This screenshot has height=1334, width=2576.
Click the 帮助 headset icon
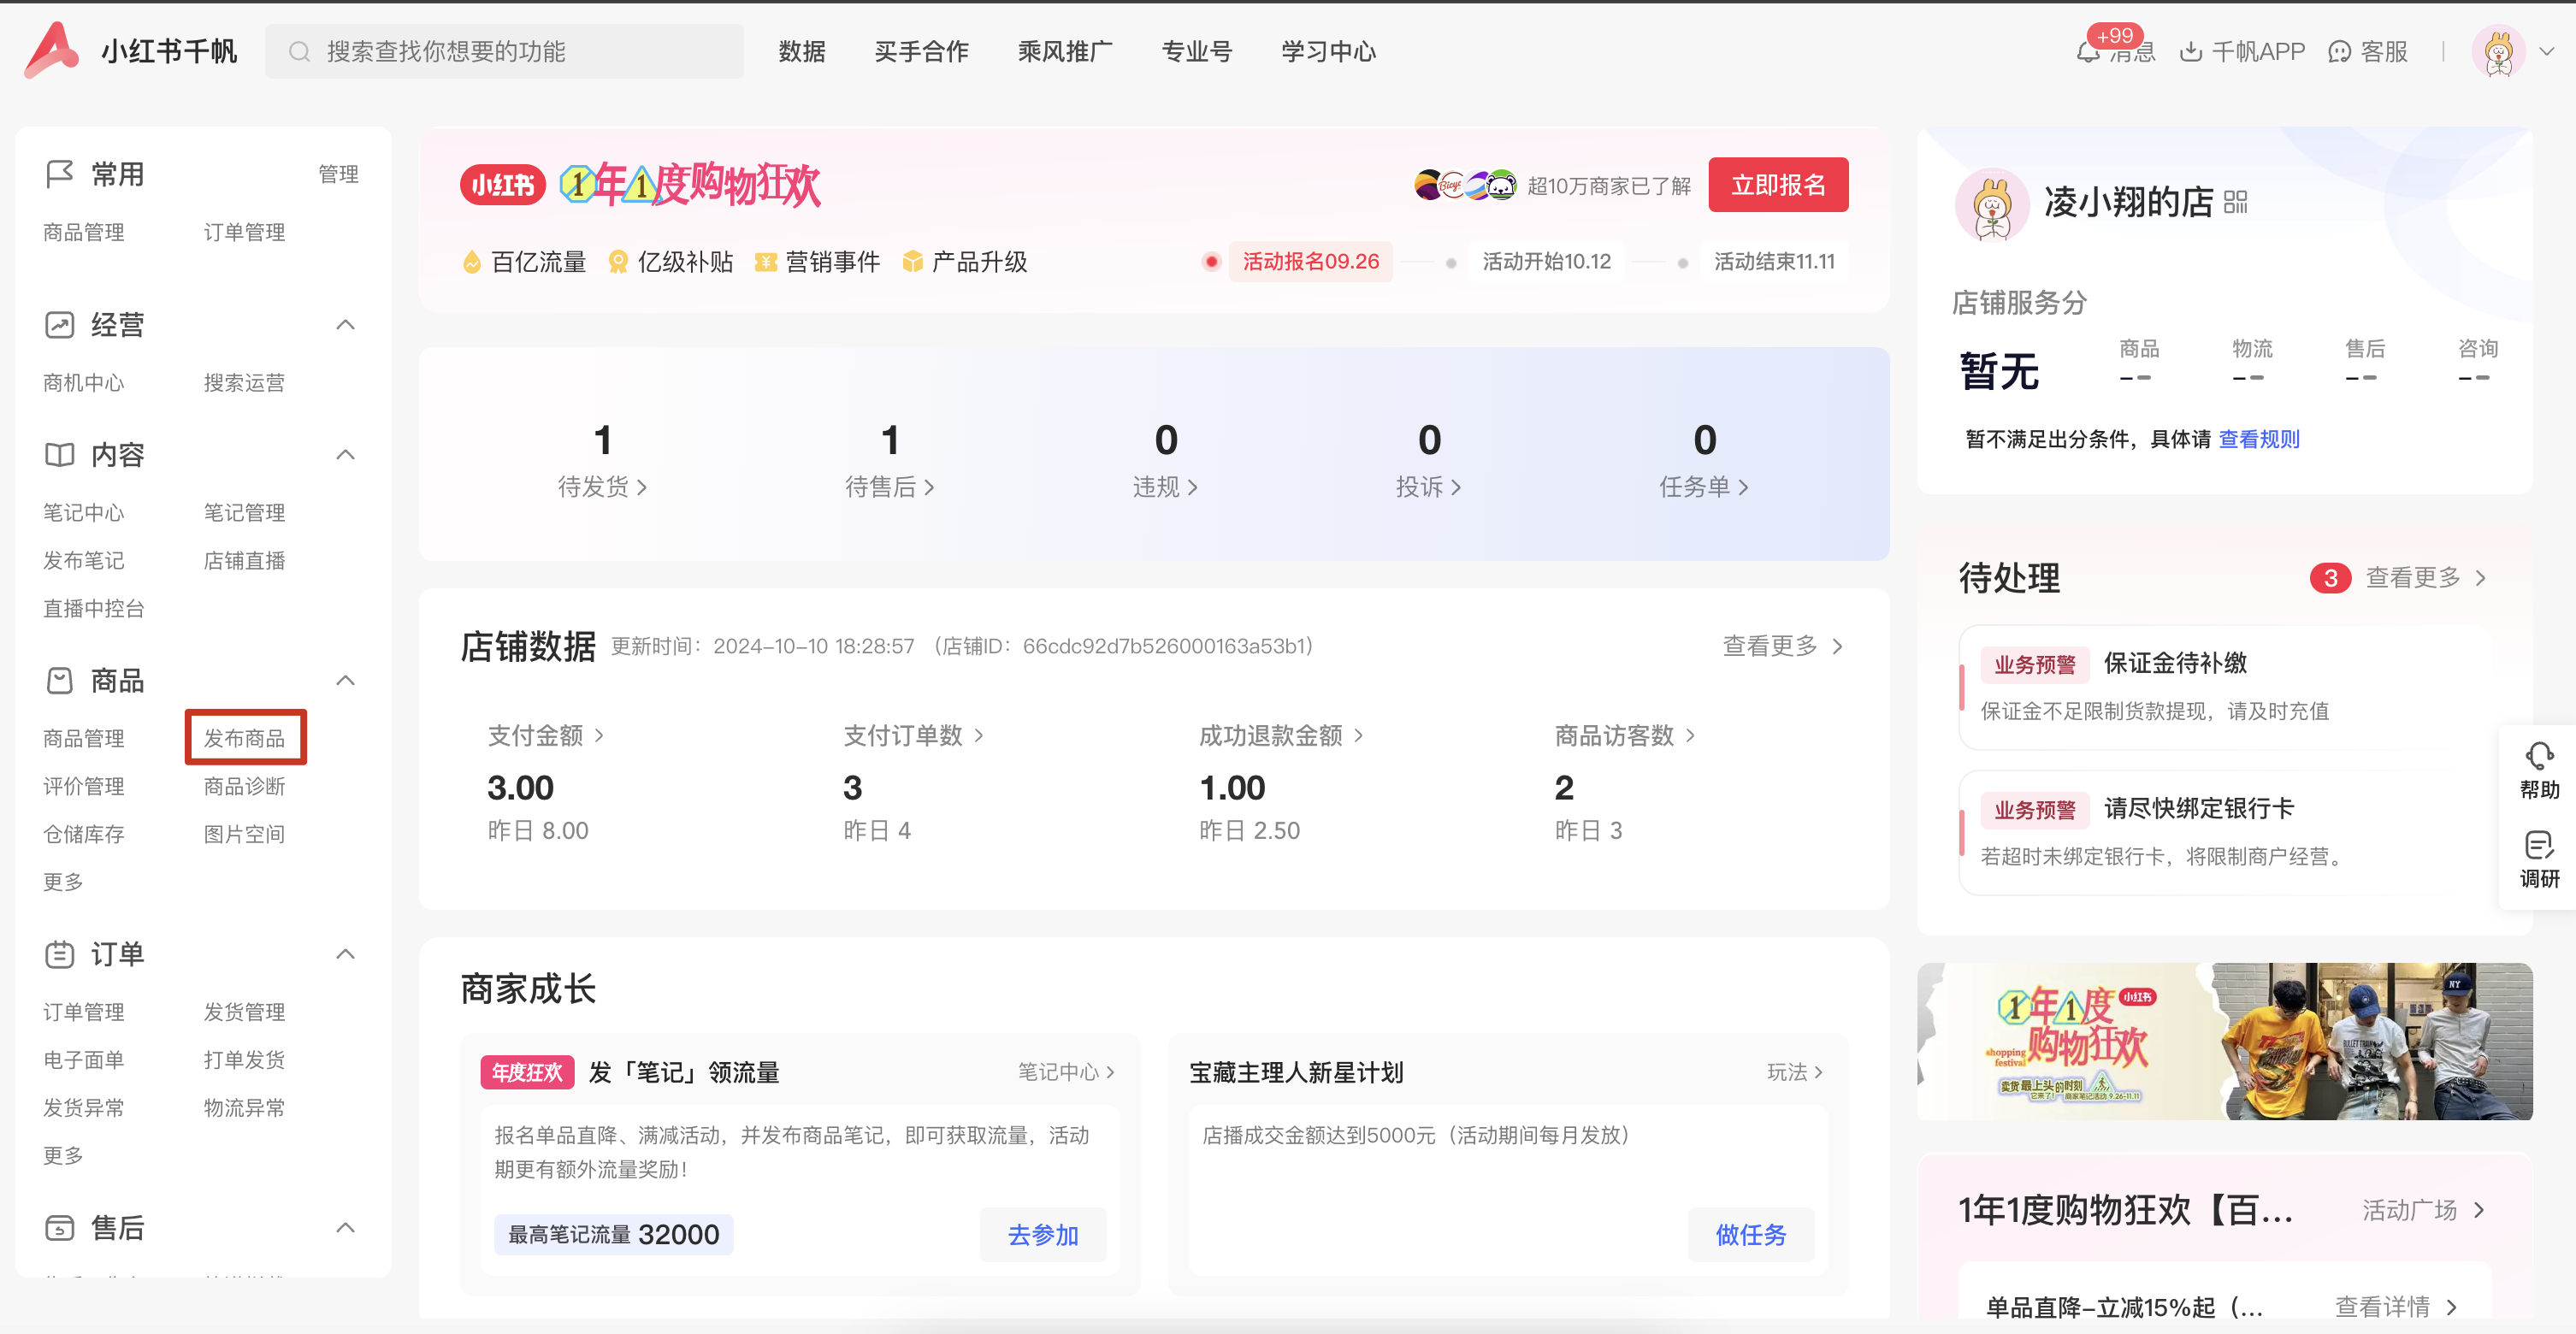click(2539, 756)
